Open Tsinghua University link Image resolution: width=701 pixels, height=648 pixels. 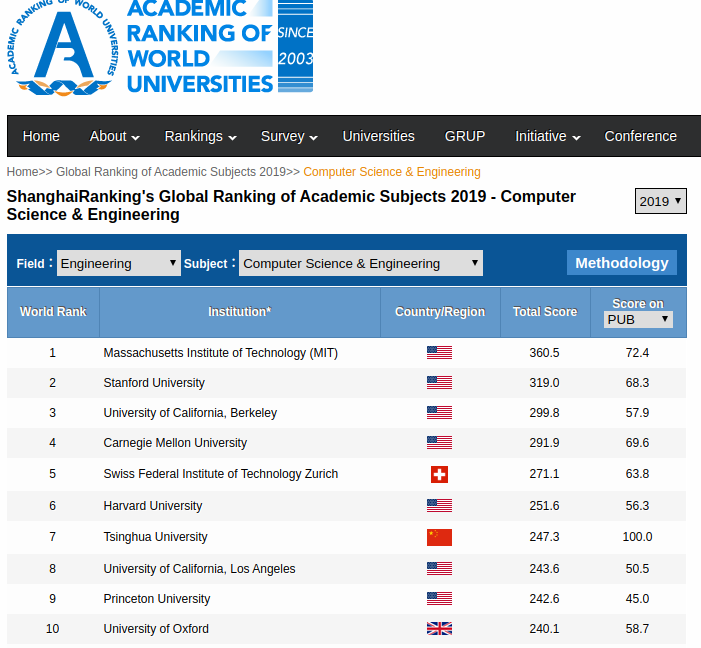tap(155, 537)
